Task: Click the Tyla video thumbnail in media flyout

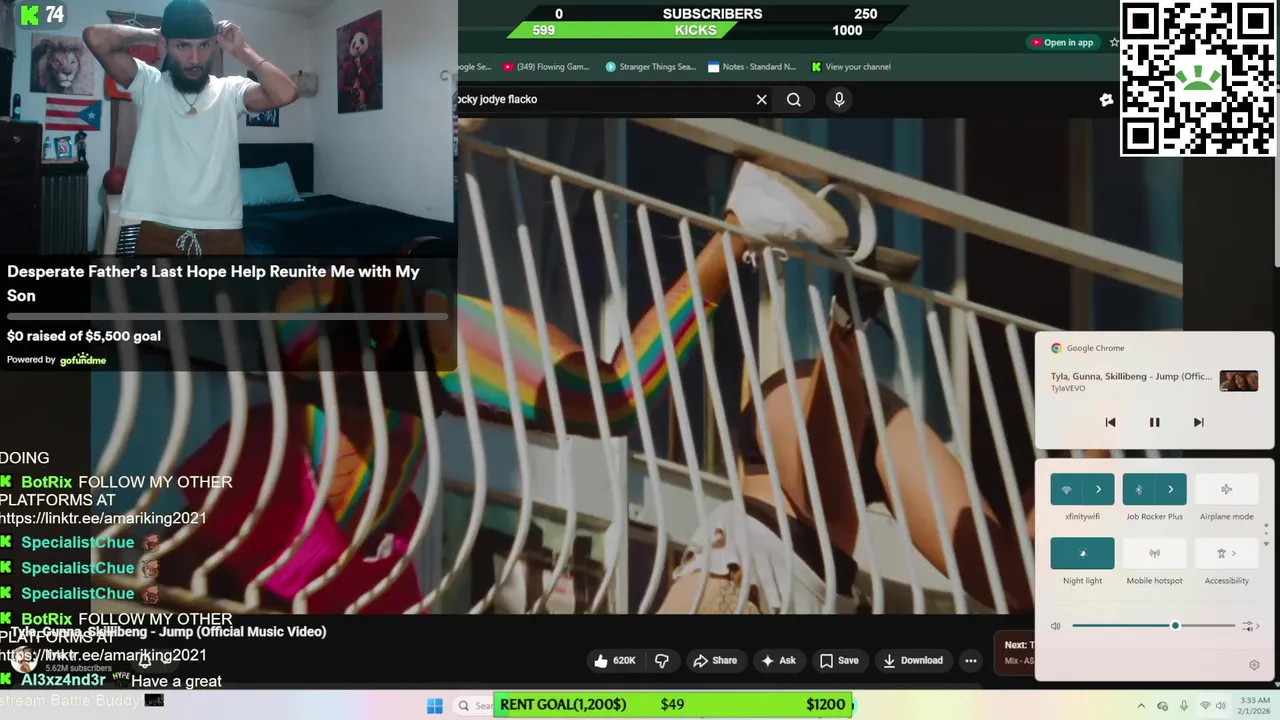Action: pyautogui.click(x=1239, y=381)
